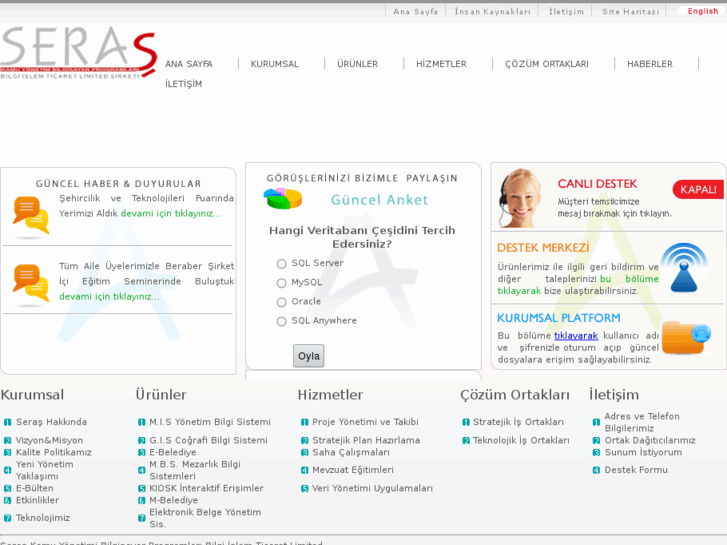Image resolution: width=727 pixels, height=545 pixels.
Task: Open Yeni Yönetim Yaklaşımı footer link
Action: coord(45,470)
